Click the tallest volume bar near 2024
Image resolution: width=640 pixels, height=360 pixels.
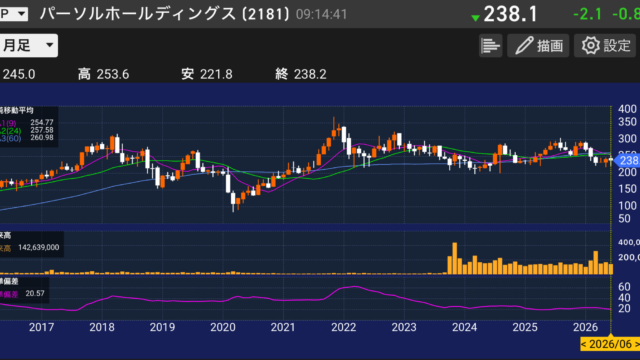(x=455, y=258)
